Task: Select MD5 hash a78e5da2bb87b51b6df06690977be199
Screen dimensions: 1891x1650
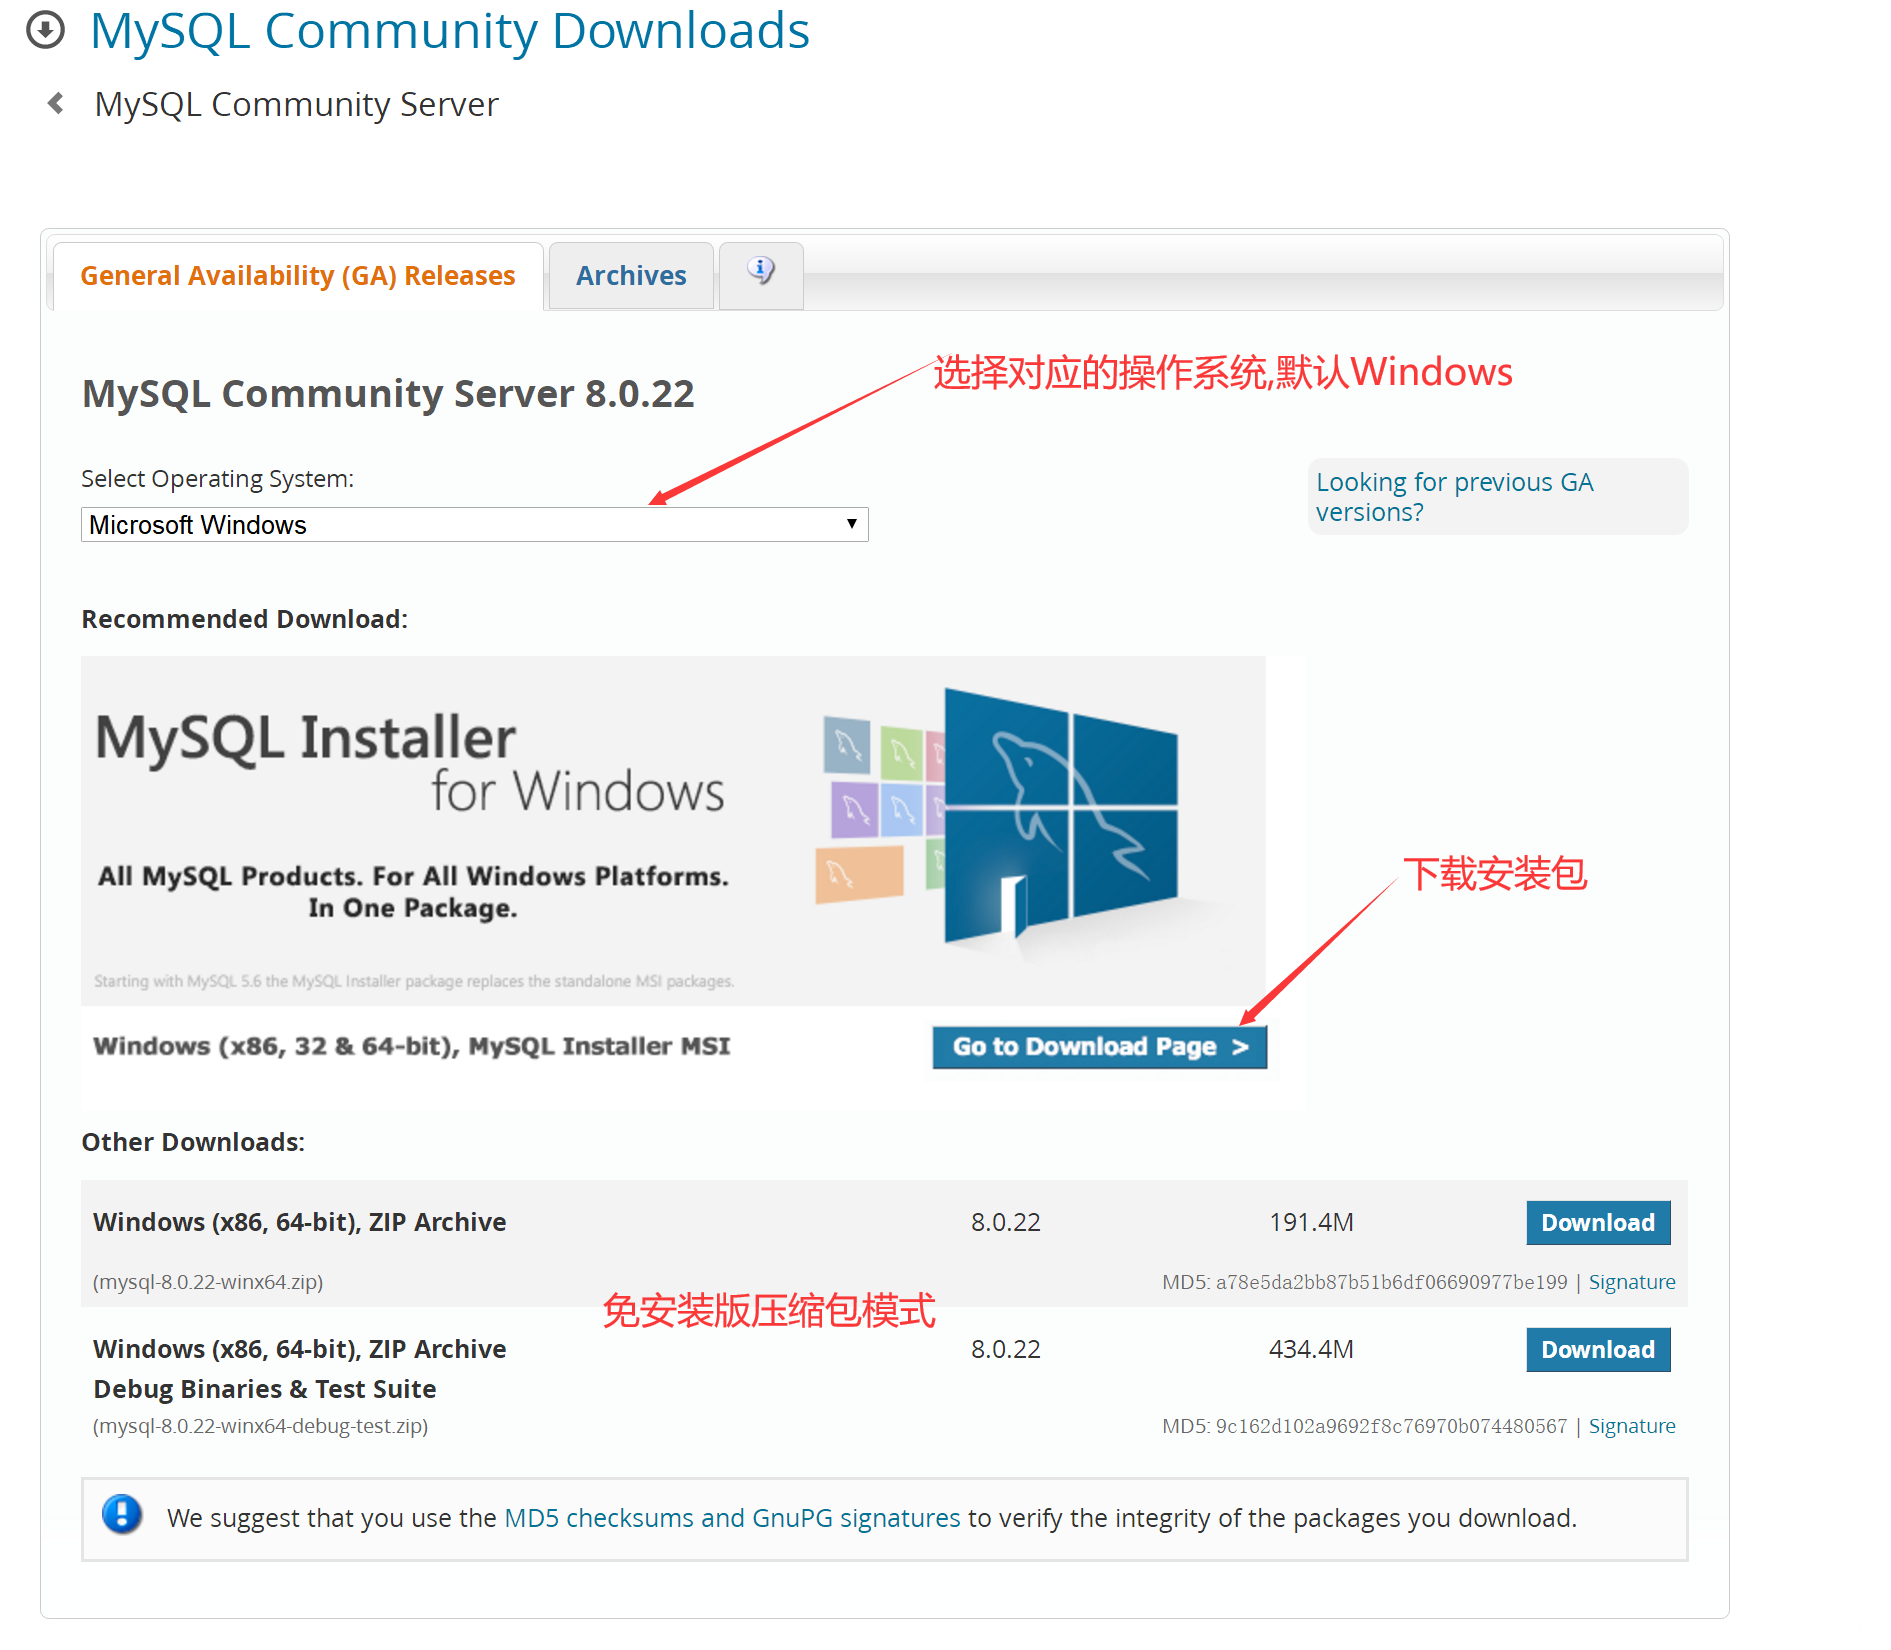Action: [x=1391, y=1282]
